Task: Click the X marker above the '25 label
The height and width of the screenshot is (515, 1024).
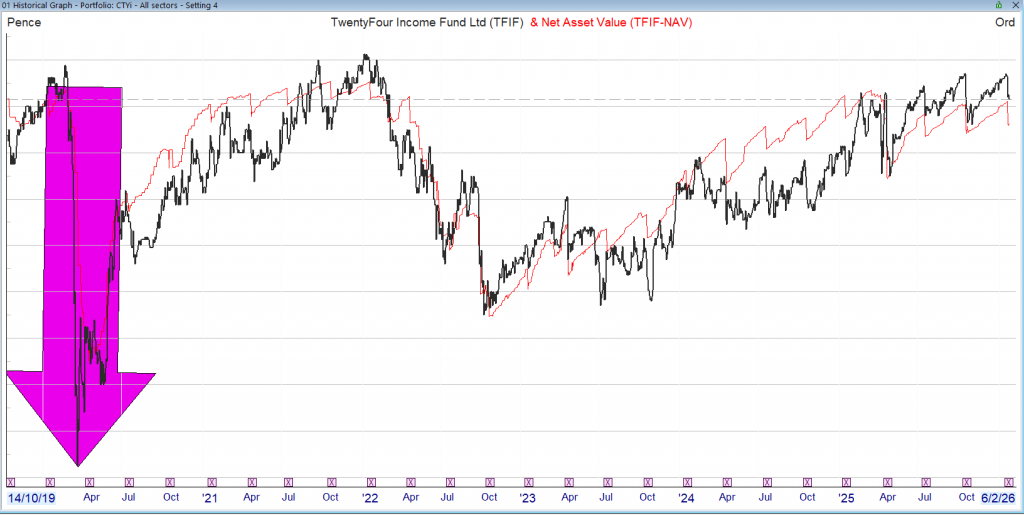Action: click(845, 483)
